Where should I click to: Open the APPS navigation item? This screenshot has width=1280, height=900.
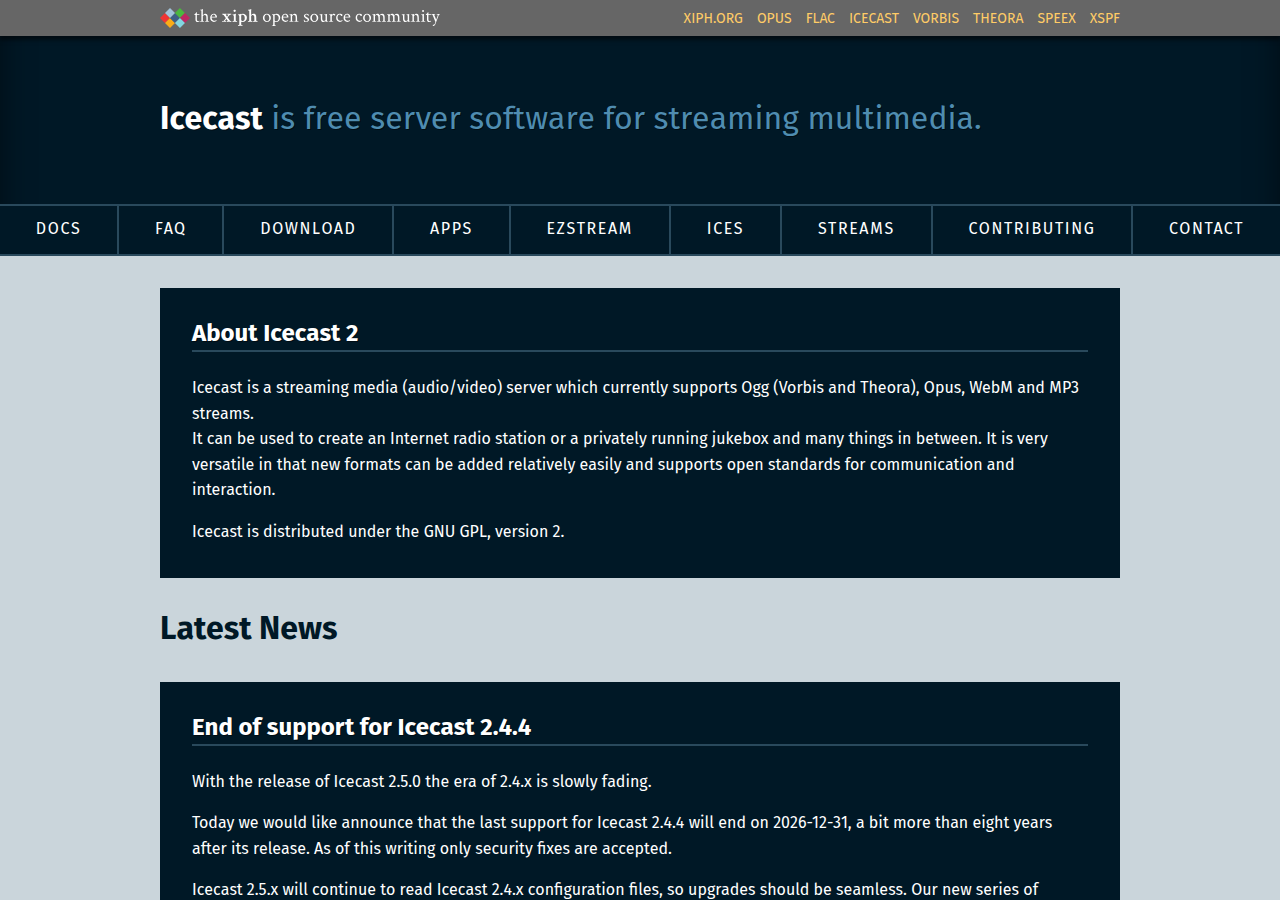coord(451,229)
